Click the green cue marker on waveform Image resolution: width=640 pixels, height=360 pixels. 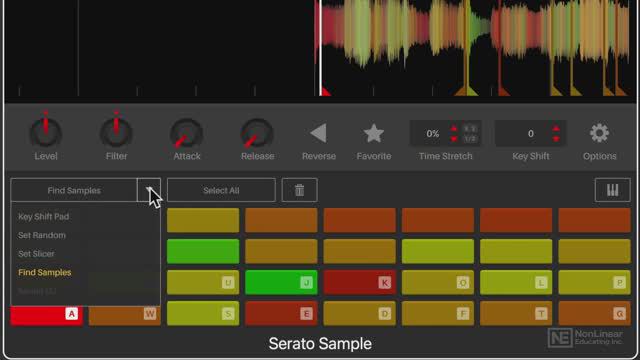coord(472,90)
